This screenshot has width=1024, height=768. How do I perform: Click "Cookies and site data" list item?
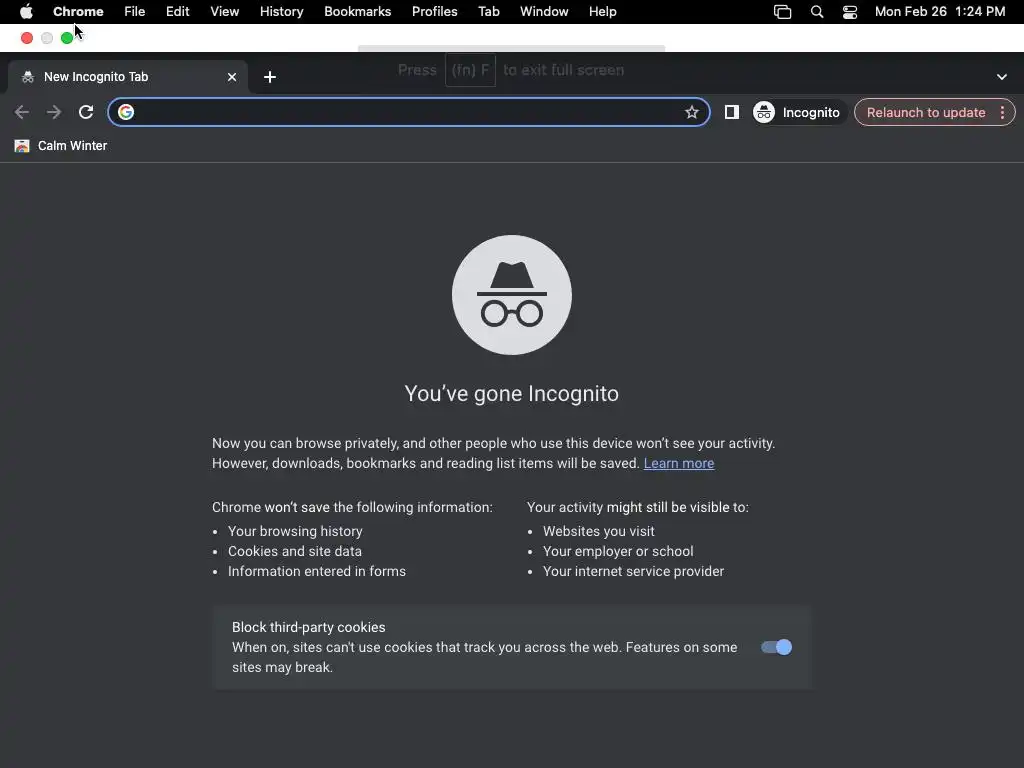[x=295, y=551]
